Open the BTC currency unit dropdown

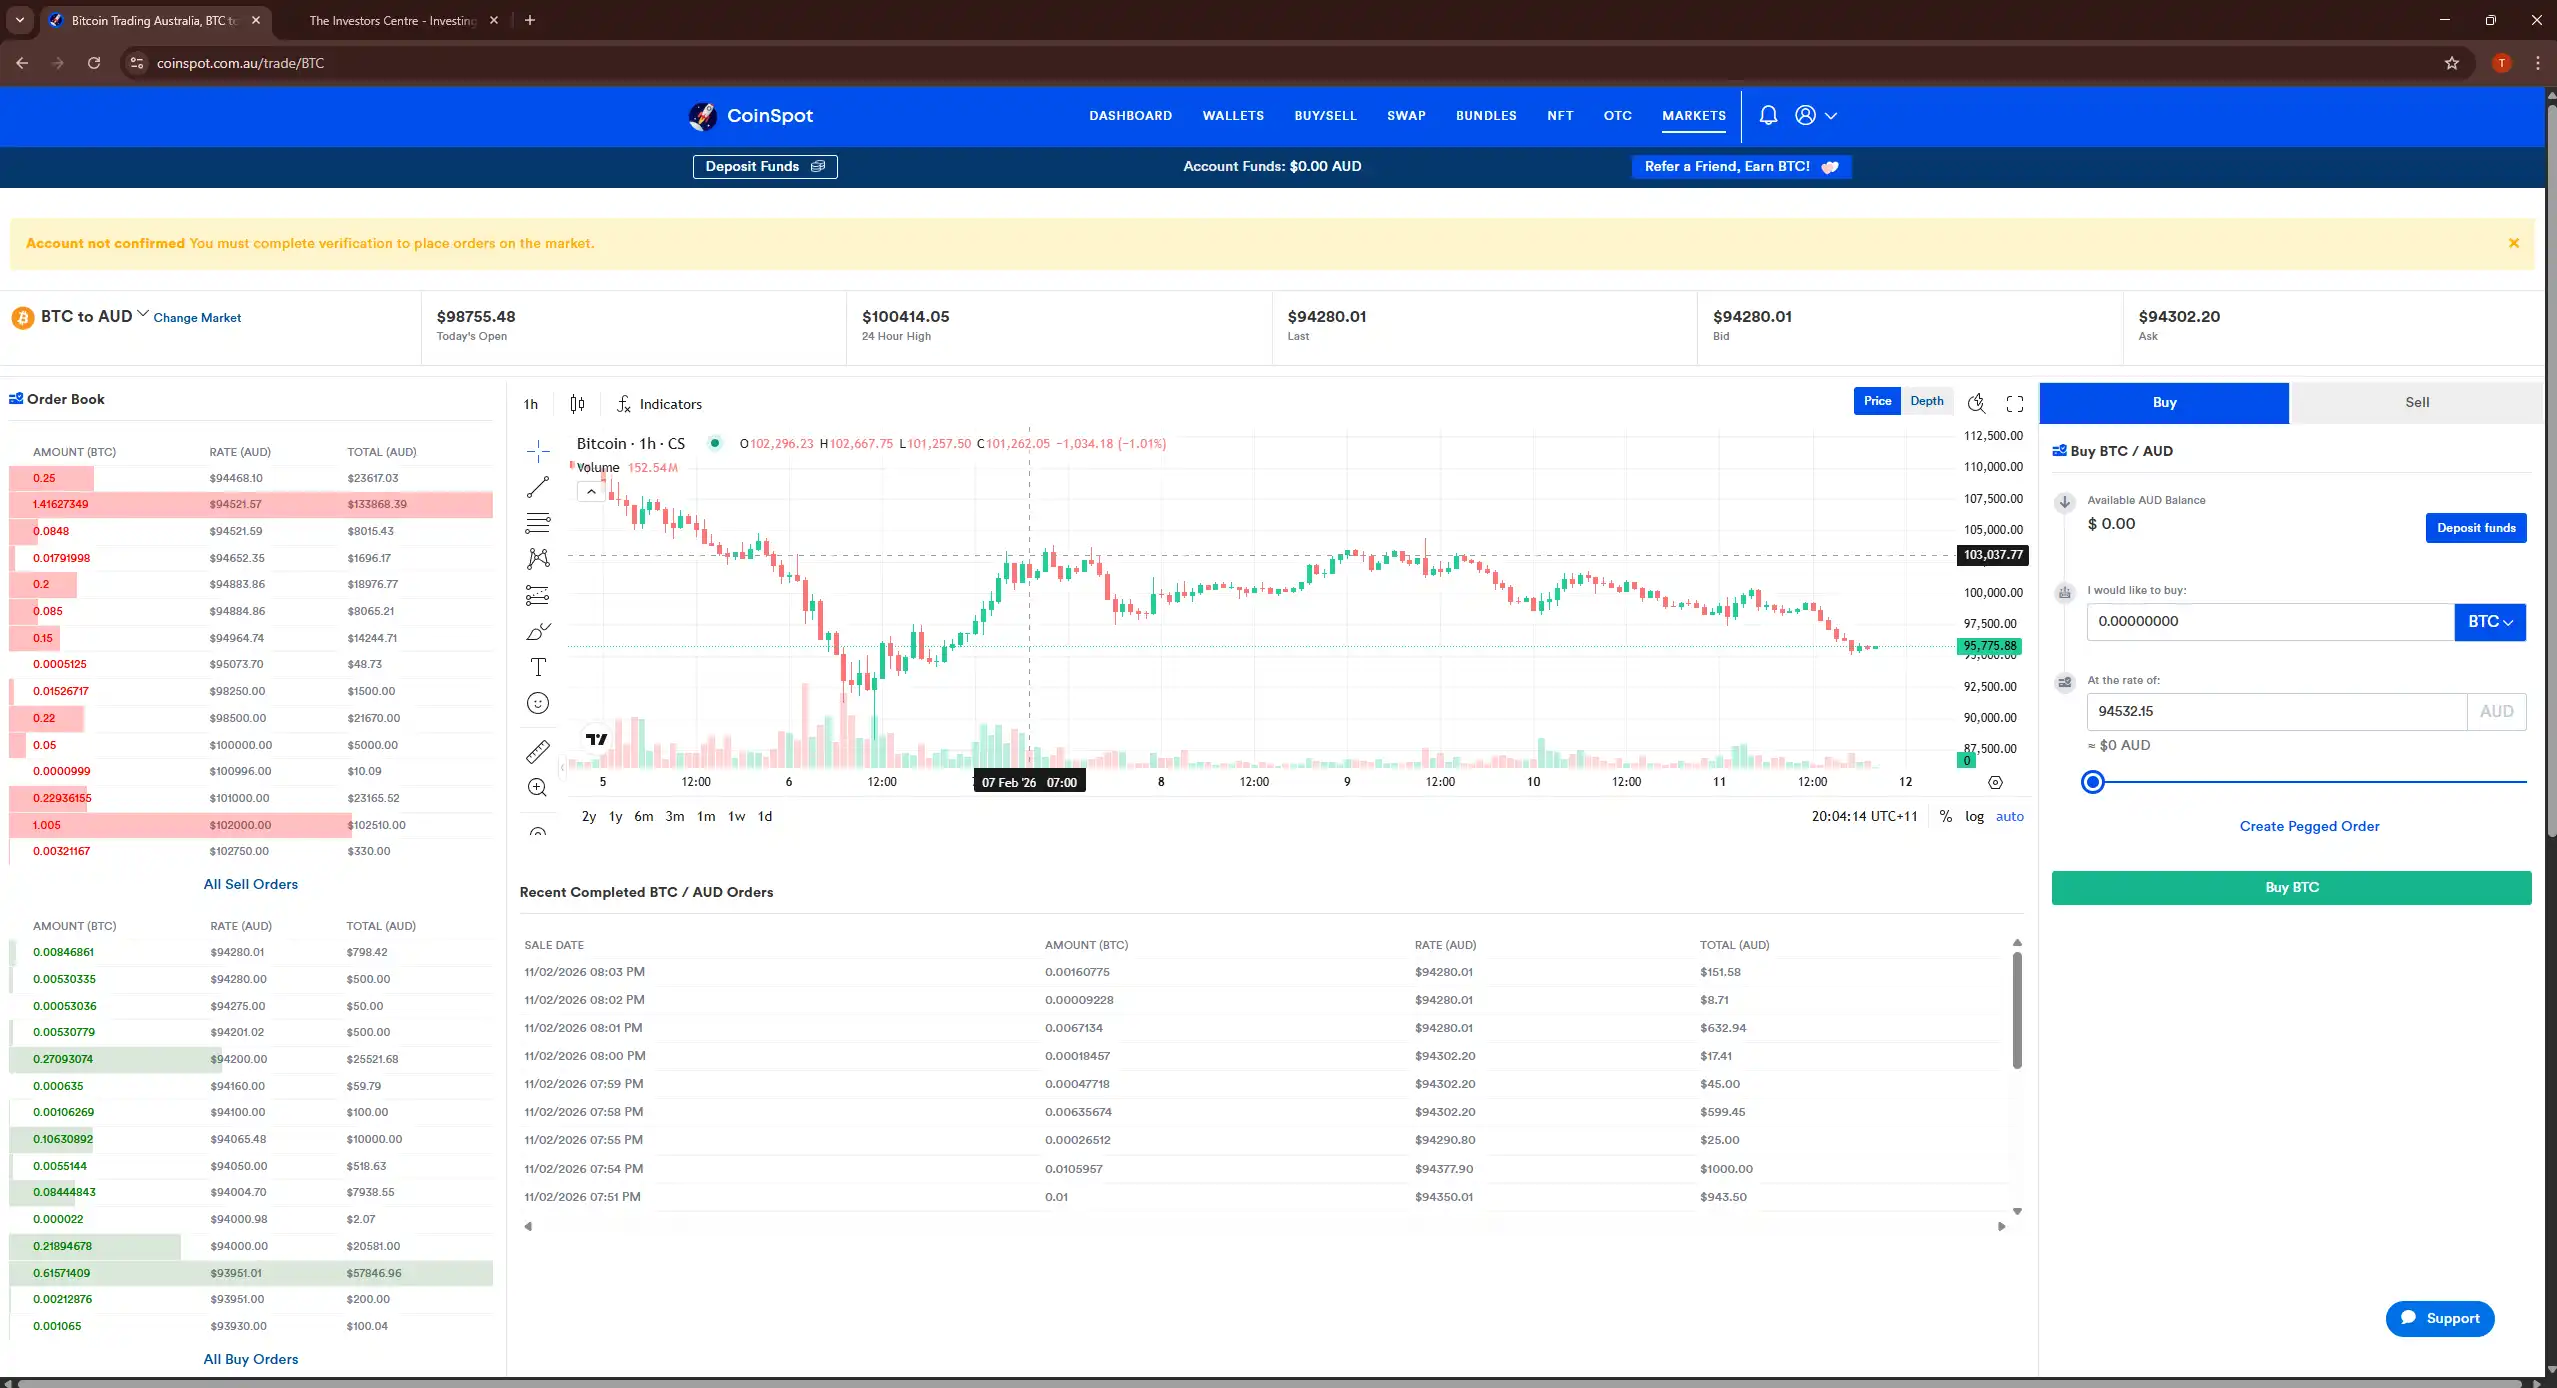point(2490,622)
